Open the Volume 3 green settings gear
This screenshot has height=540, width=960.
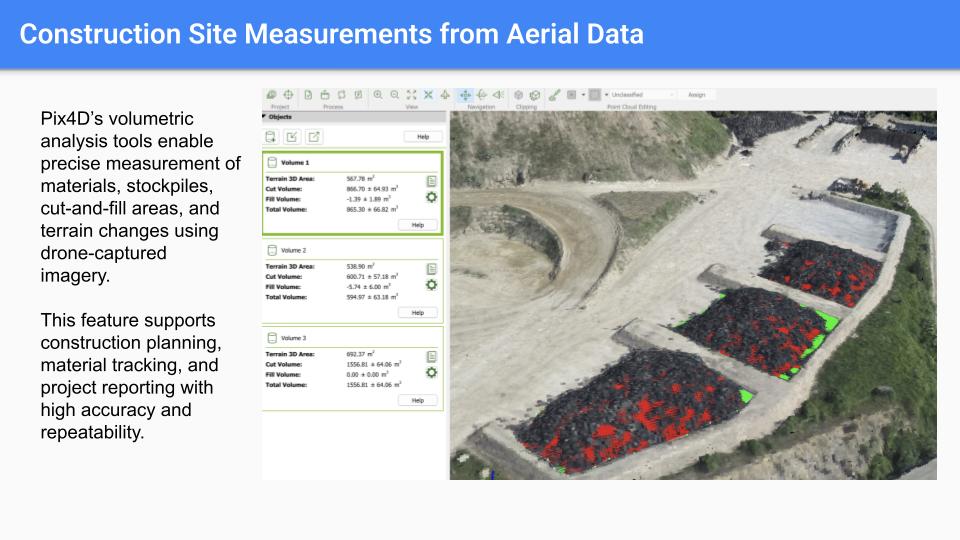431,372
